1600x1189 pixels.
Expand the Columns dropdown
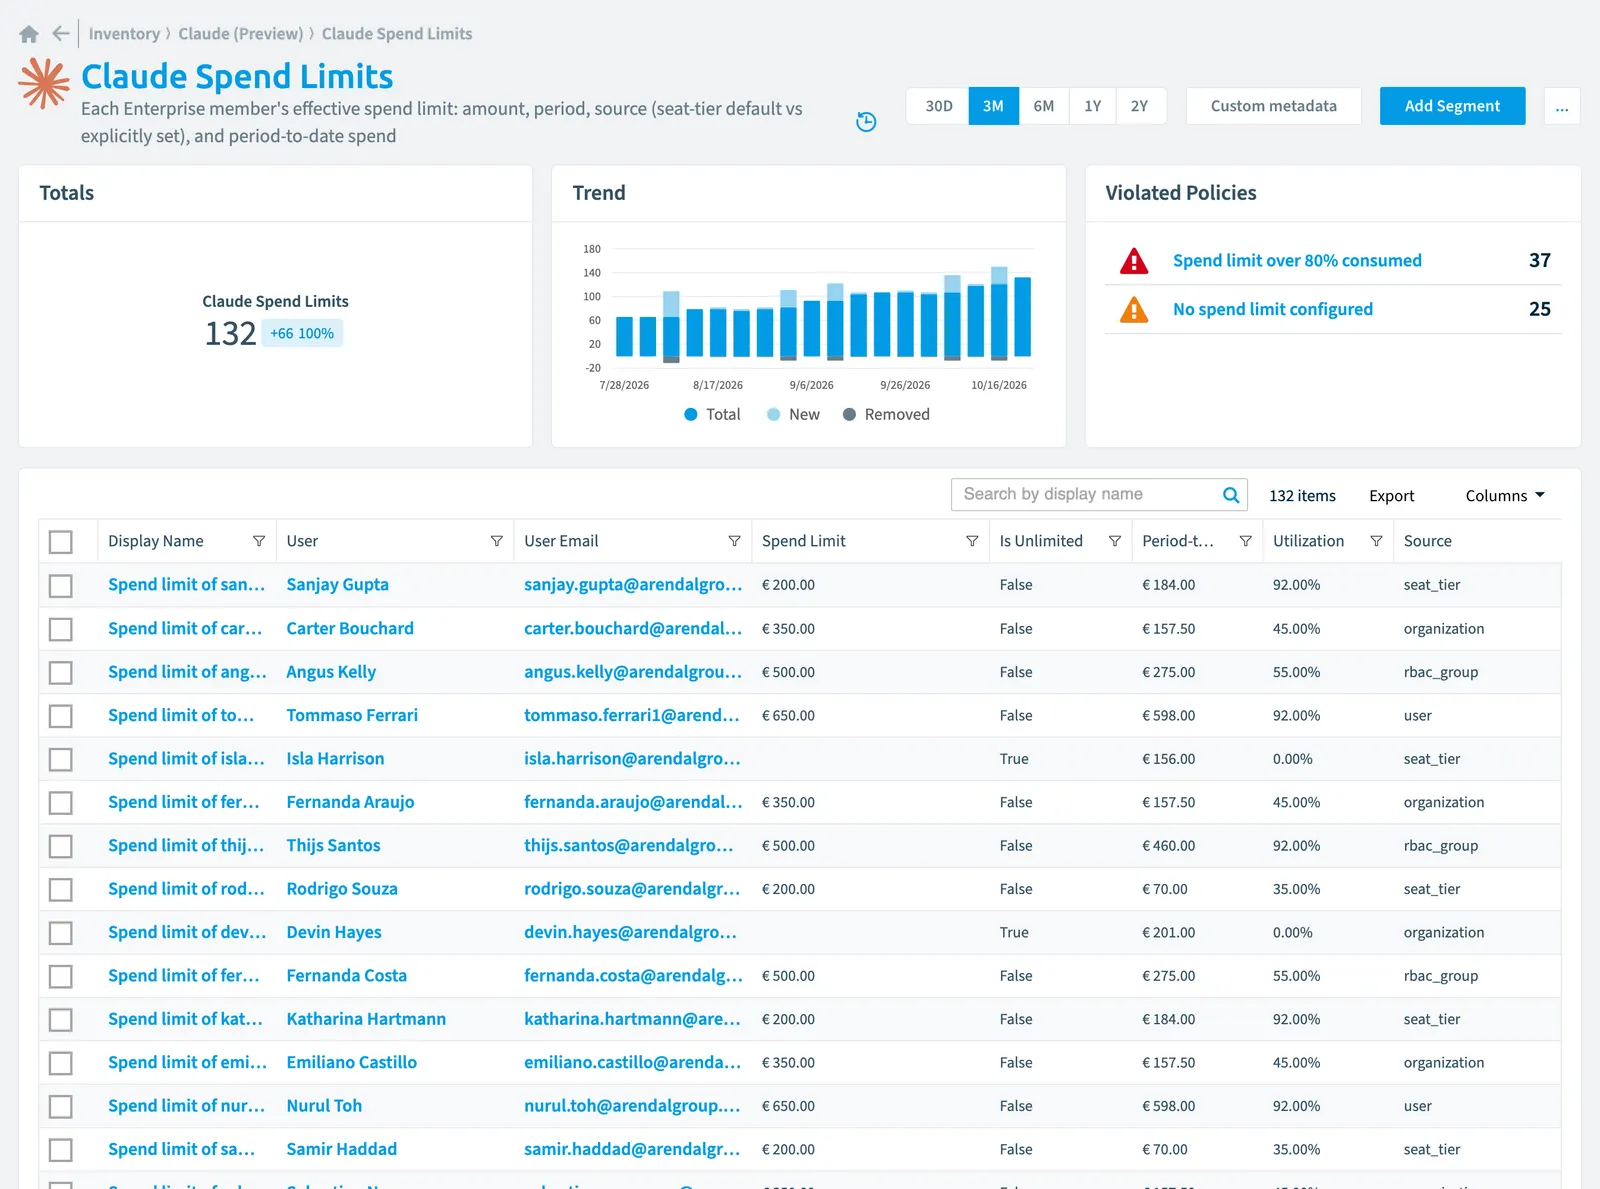click(1505, 496)
